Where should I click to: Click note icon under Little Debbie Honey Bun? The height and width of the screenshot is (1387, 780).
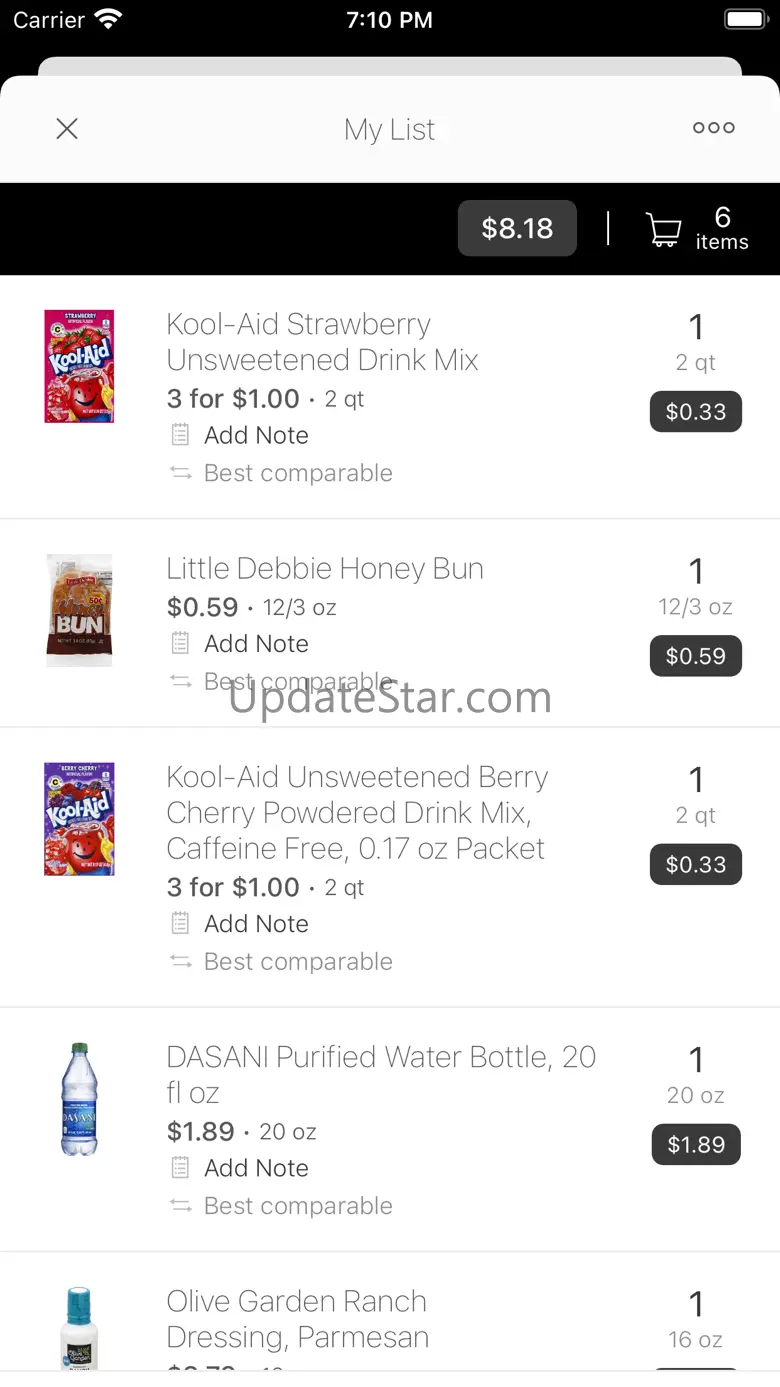click(x=180, y=643)
